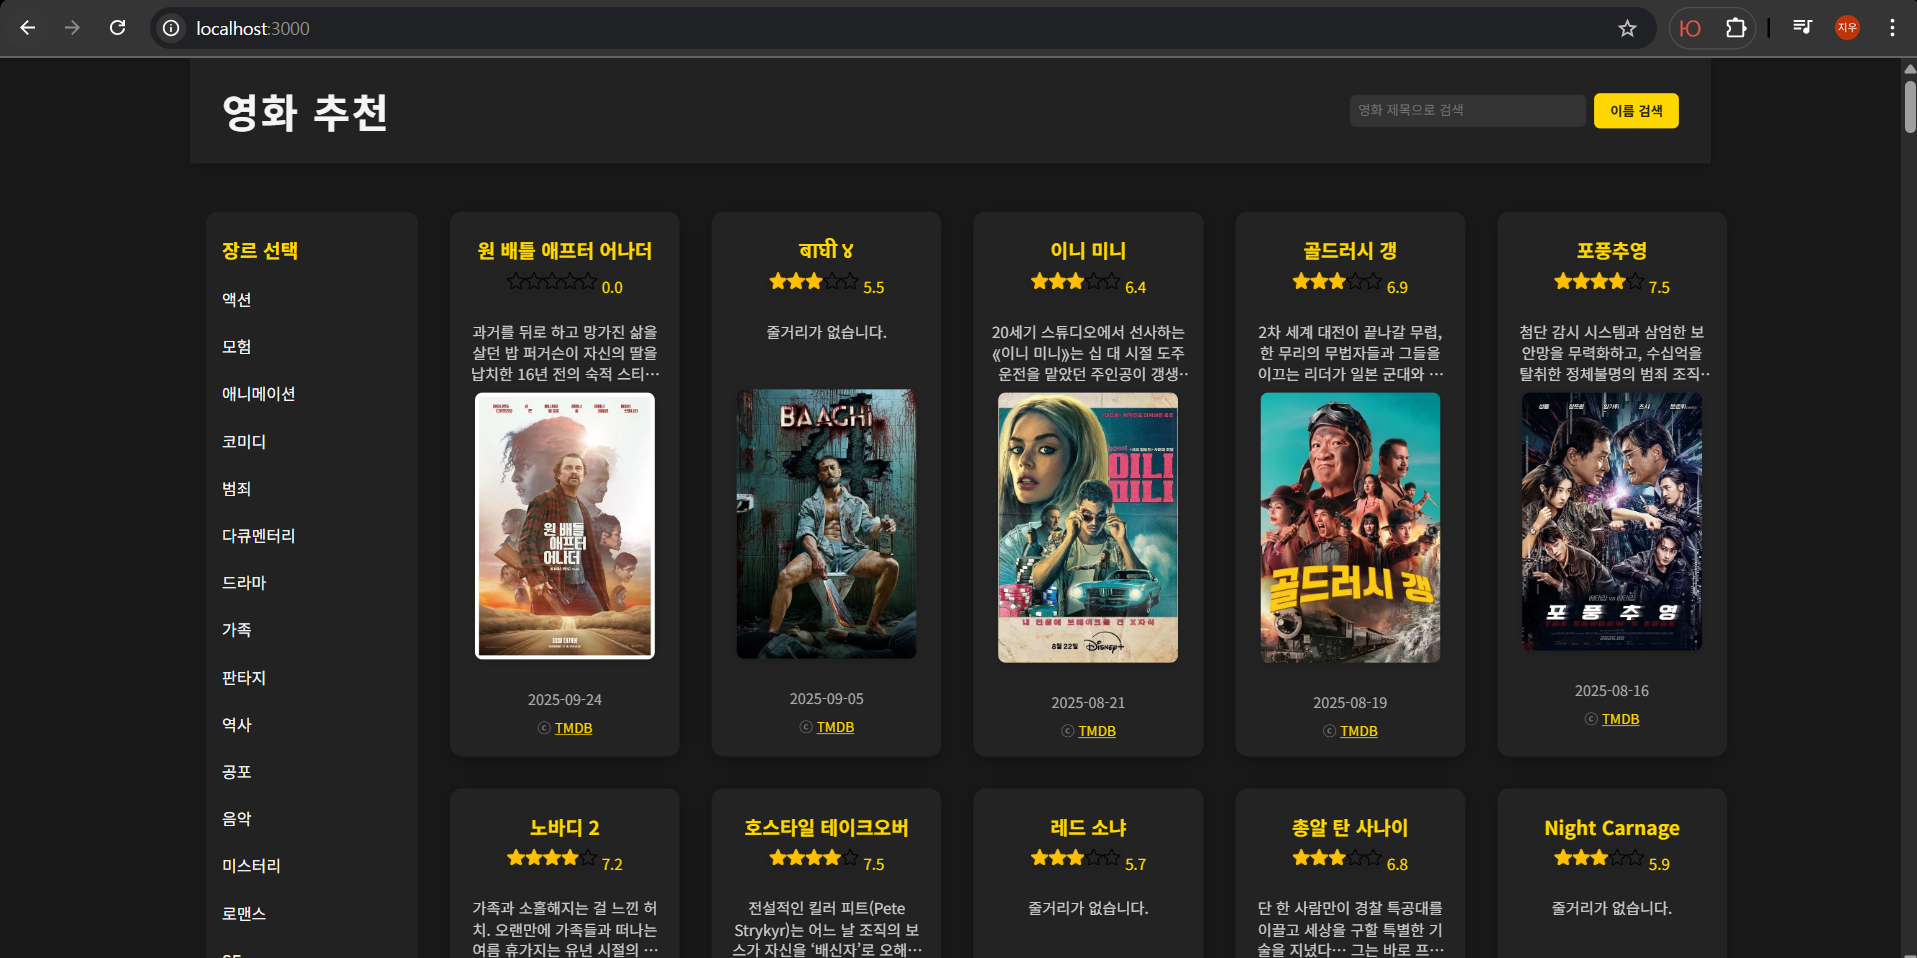Click the 2025-09-24 release date

click(565, 700)
